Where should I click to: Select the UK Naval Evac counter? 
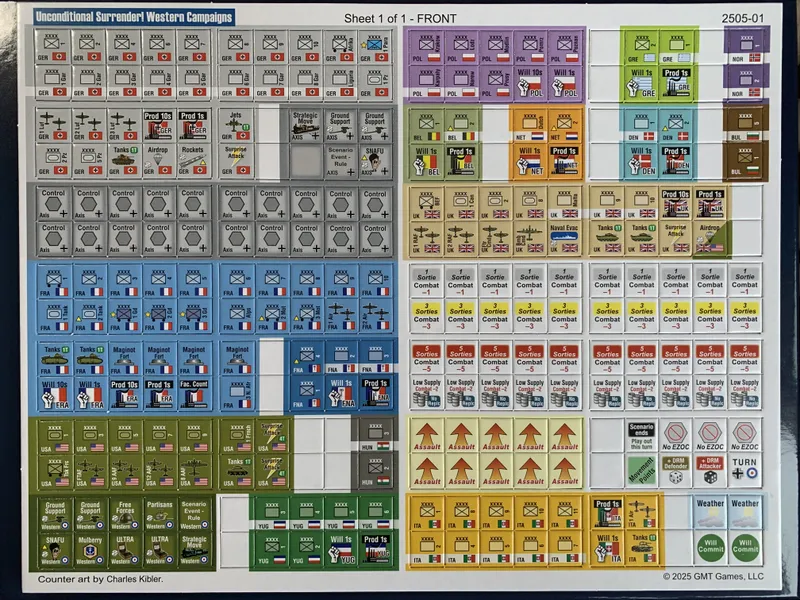click(x=564, y=239)
